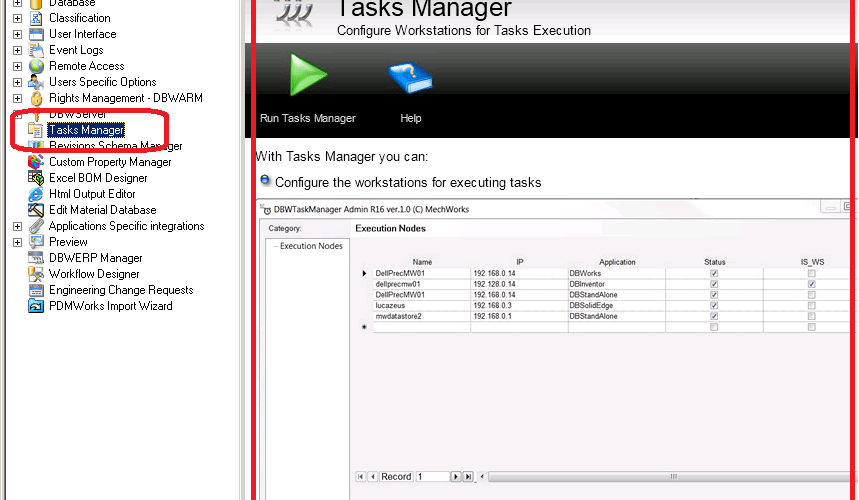Open the blue Help book icon
The height and width of the screenshot is (500, 859).
coord(410,78)
